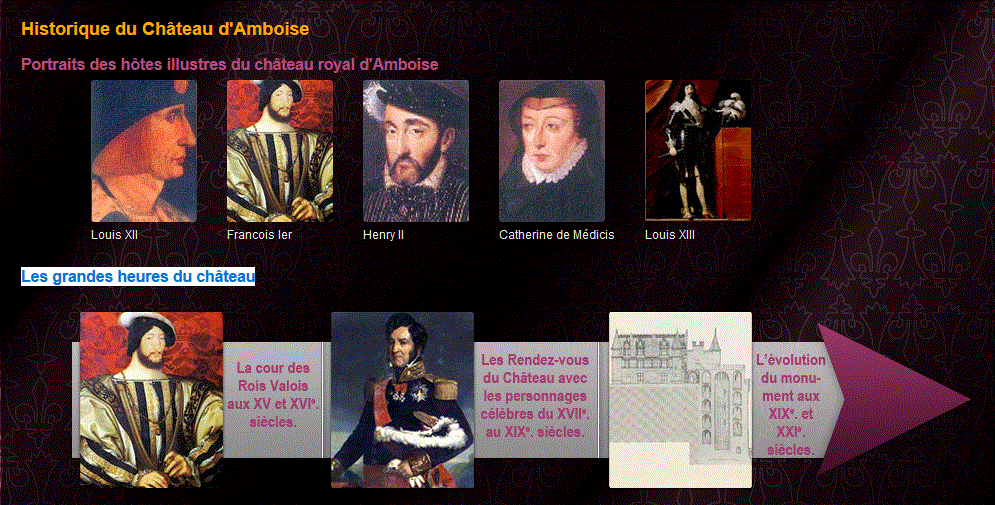Open La cour des Rois Valois section
The image size is (995, 505).
pos(273,395)
